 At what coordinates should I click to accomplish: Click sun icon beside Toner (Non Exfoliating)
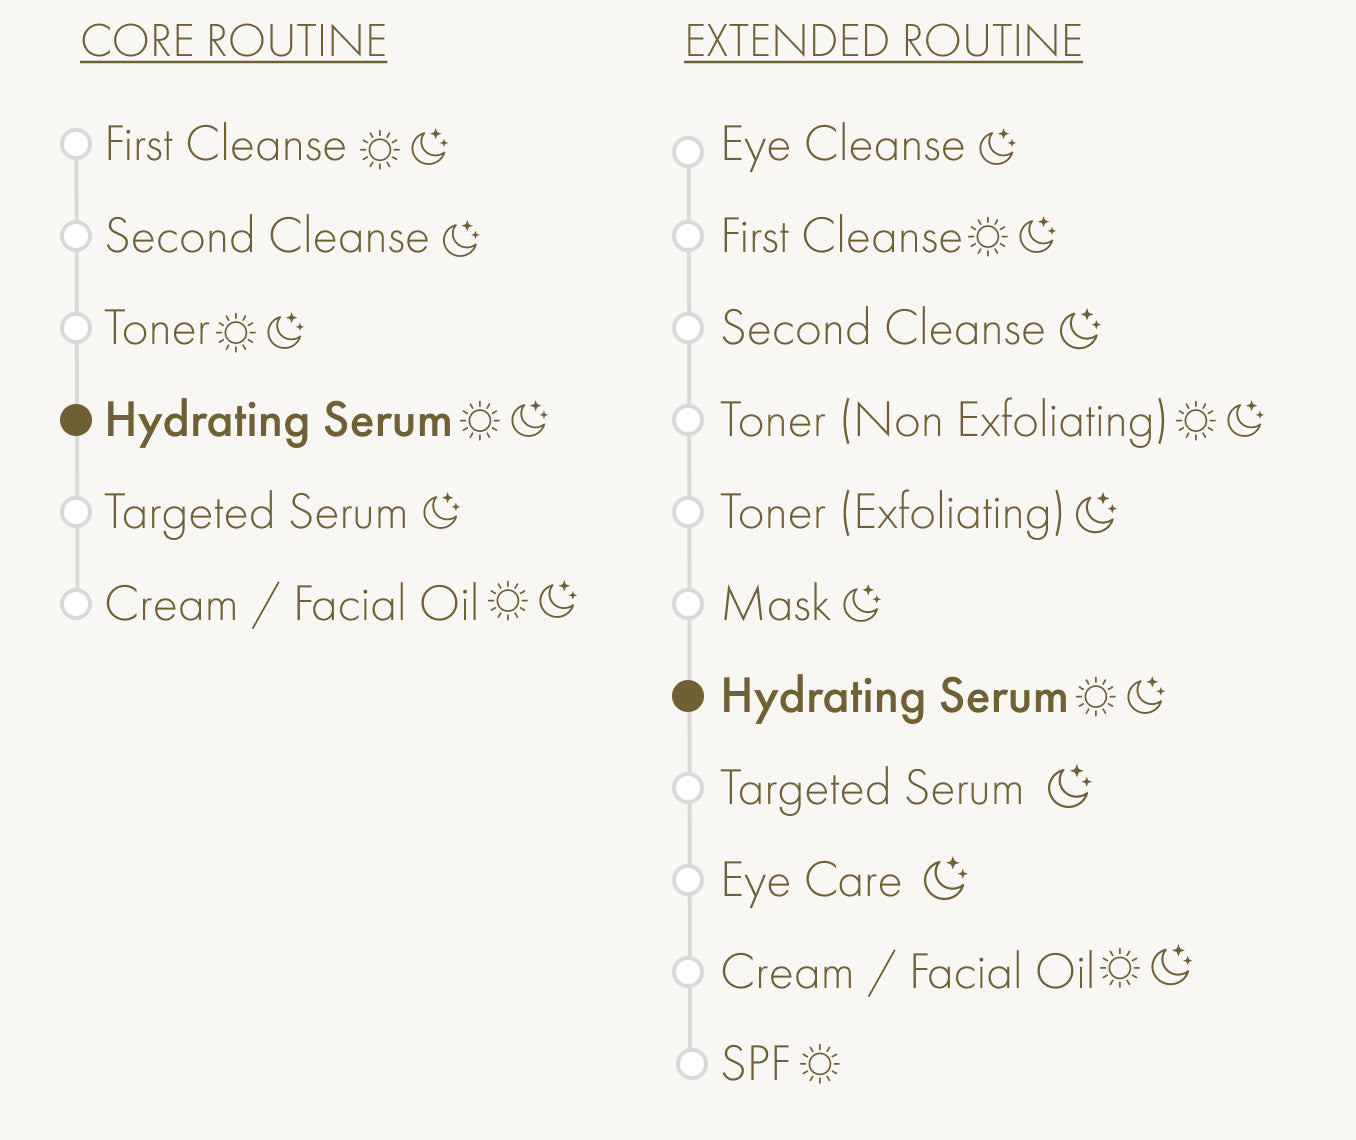coord(1196,421)
